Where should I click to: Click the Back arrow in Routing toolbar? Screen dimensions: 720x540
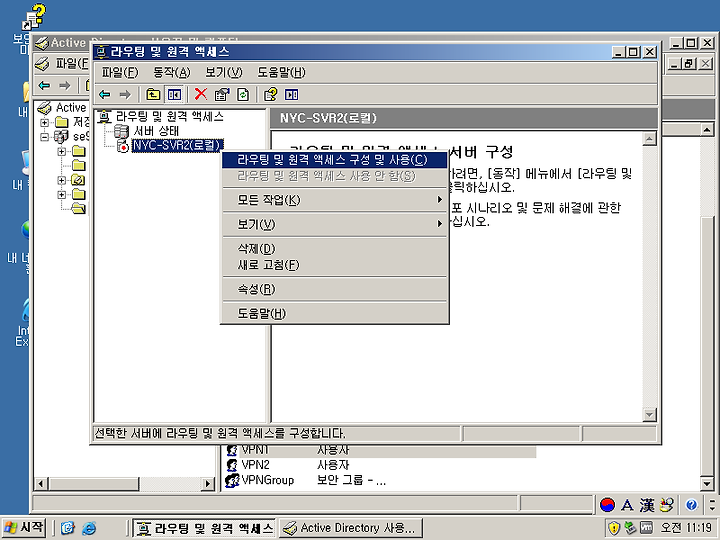[105, 95]
